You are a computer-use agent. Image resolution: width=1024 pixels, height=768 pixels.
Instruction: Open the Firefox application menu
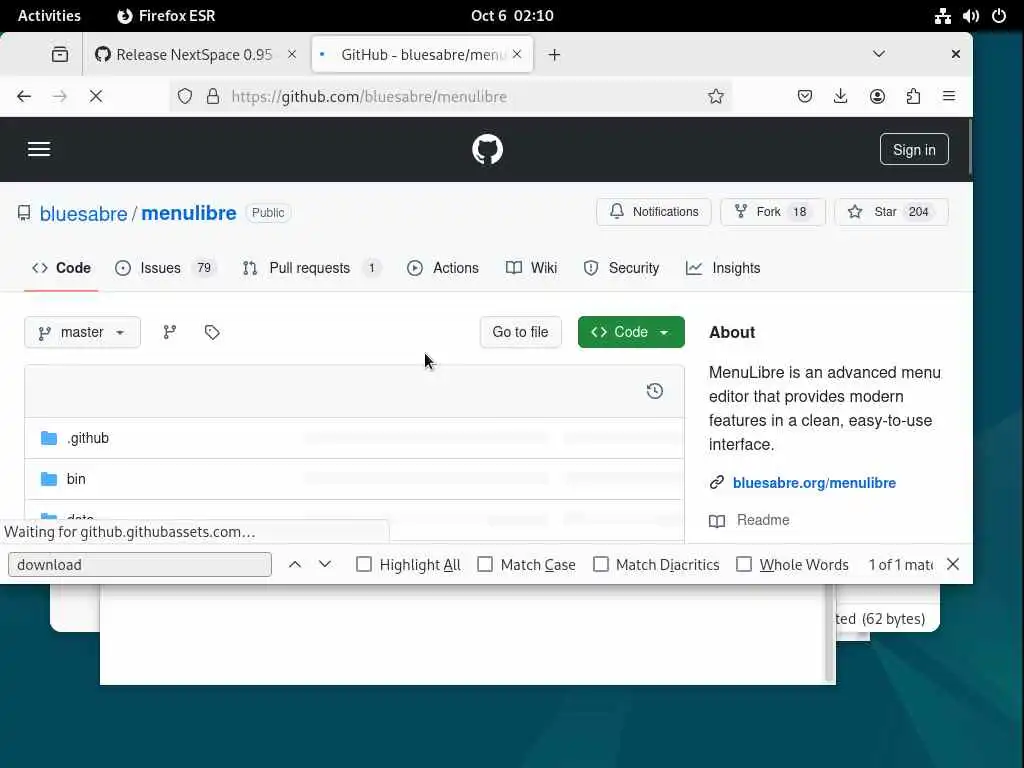coord(949,97)
